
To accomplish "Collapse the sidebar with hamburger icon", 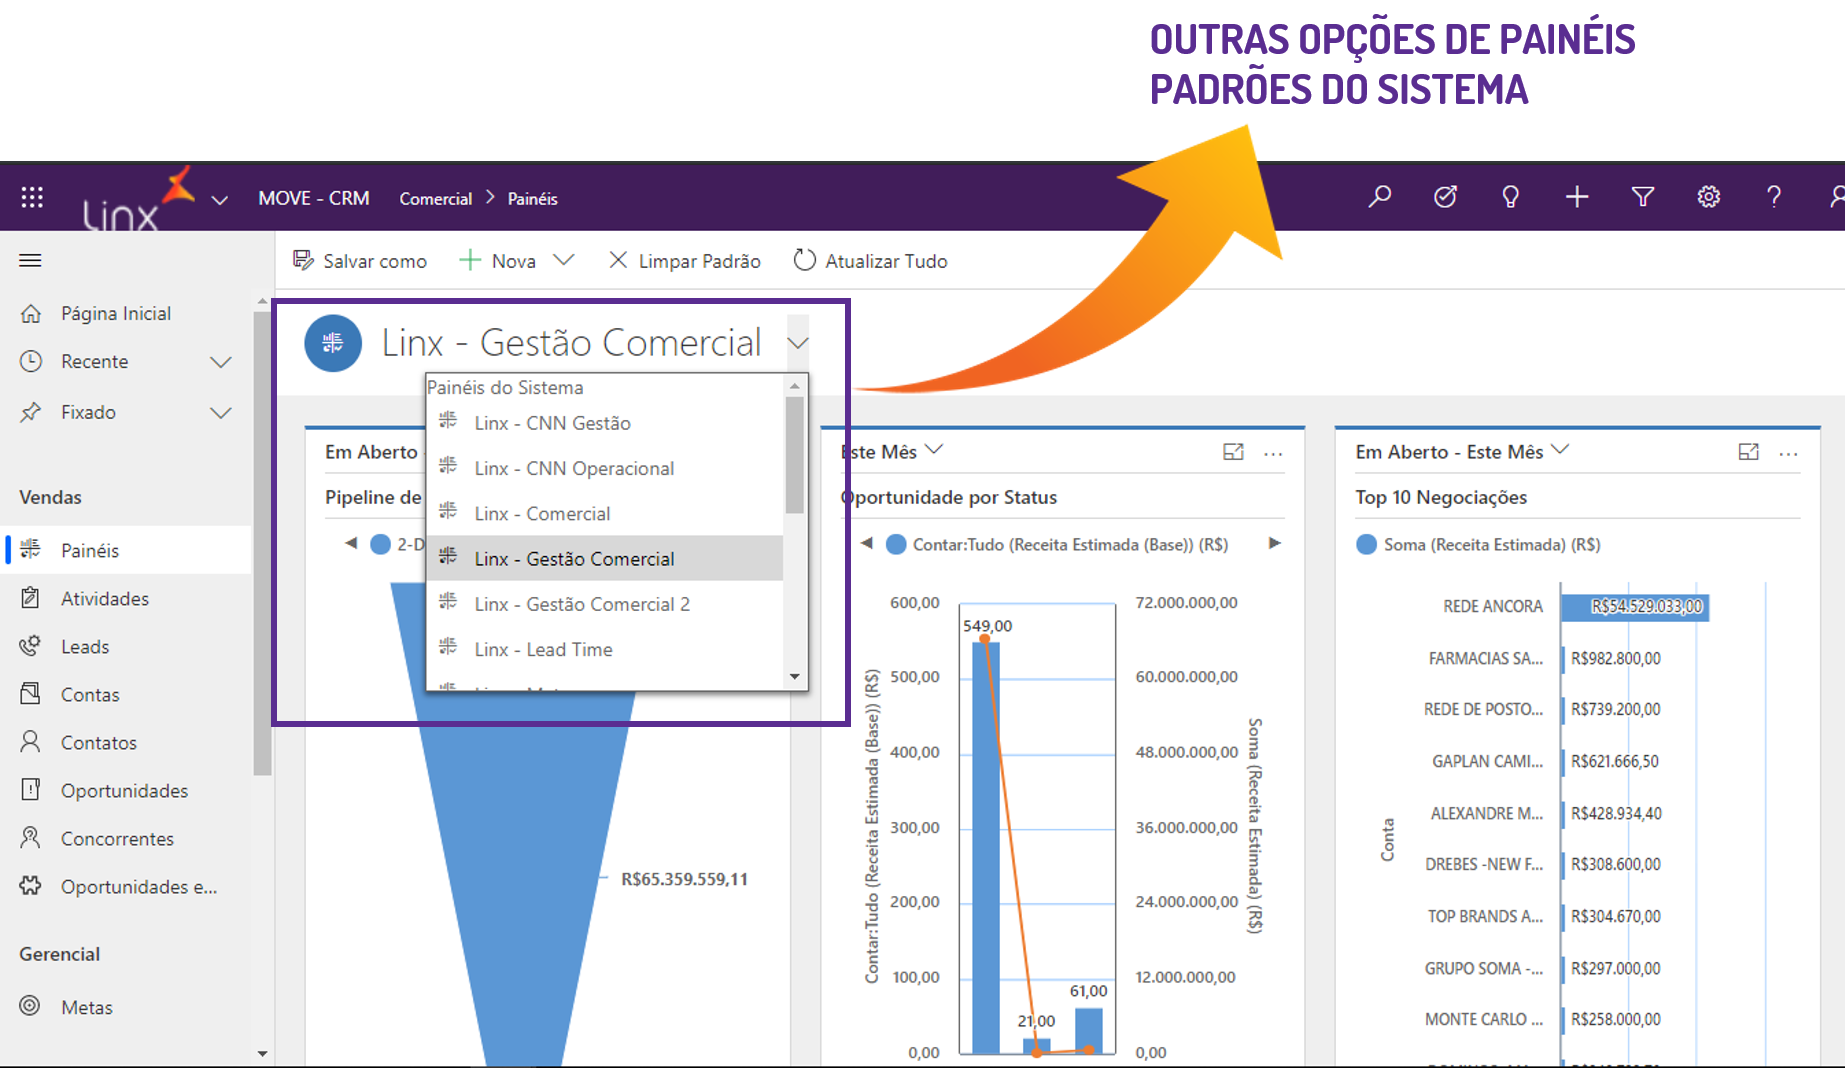I will coord(31,260).
